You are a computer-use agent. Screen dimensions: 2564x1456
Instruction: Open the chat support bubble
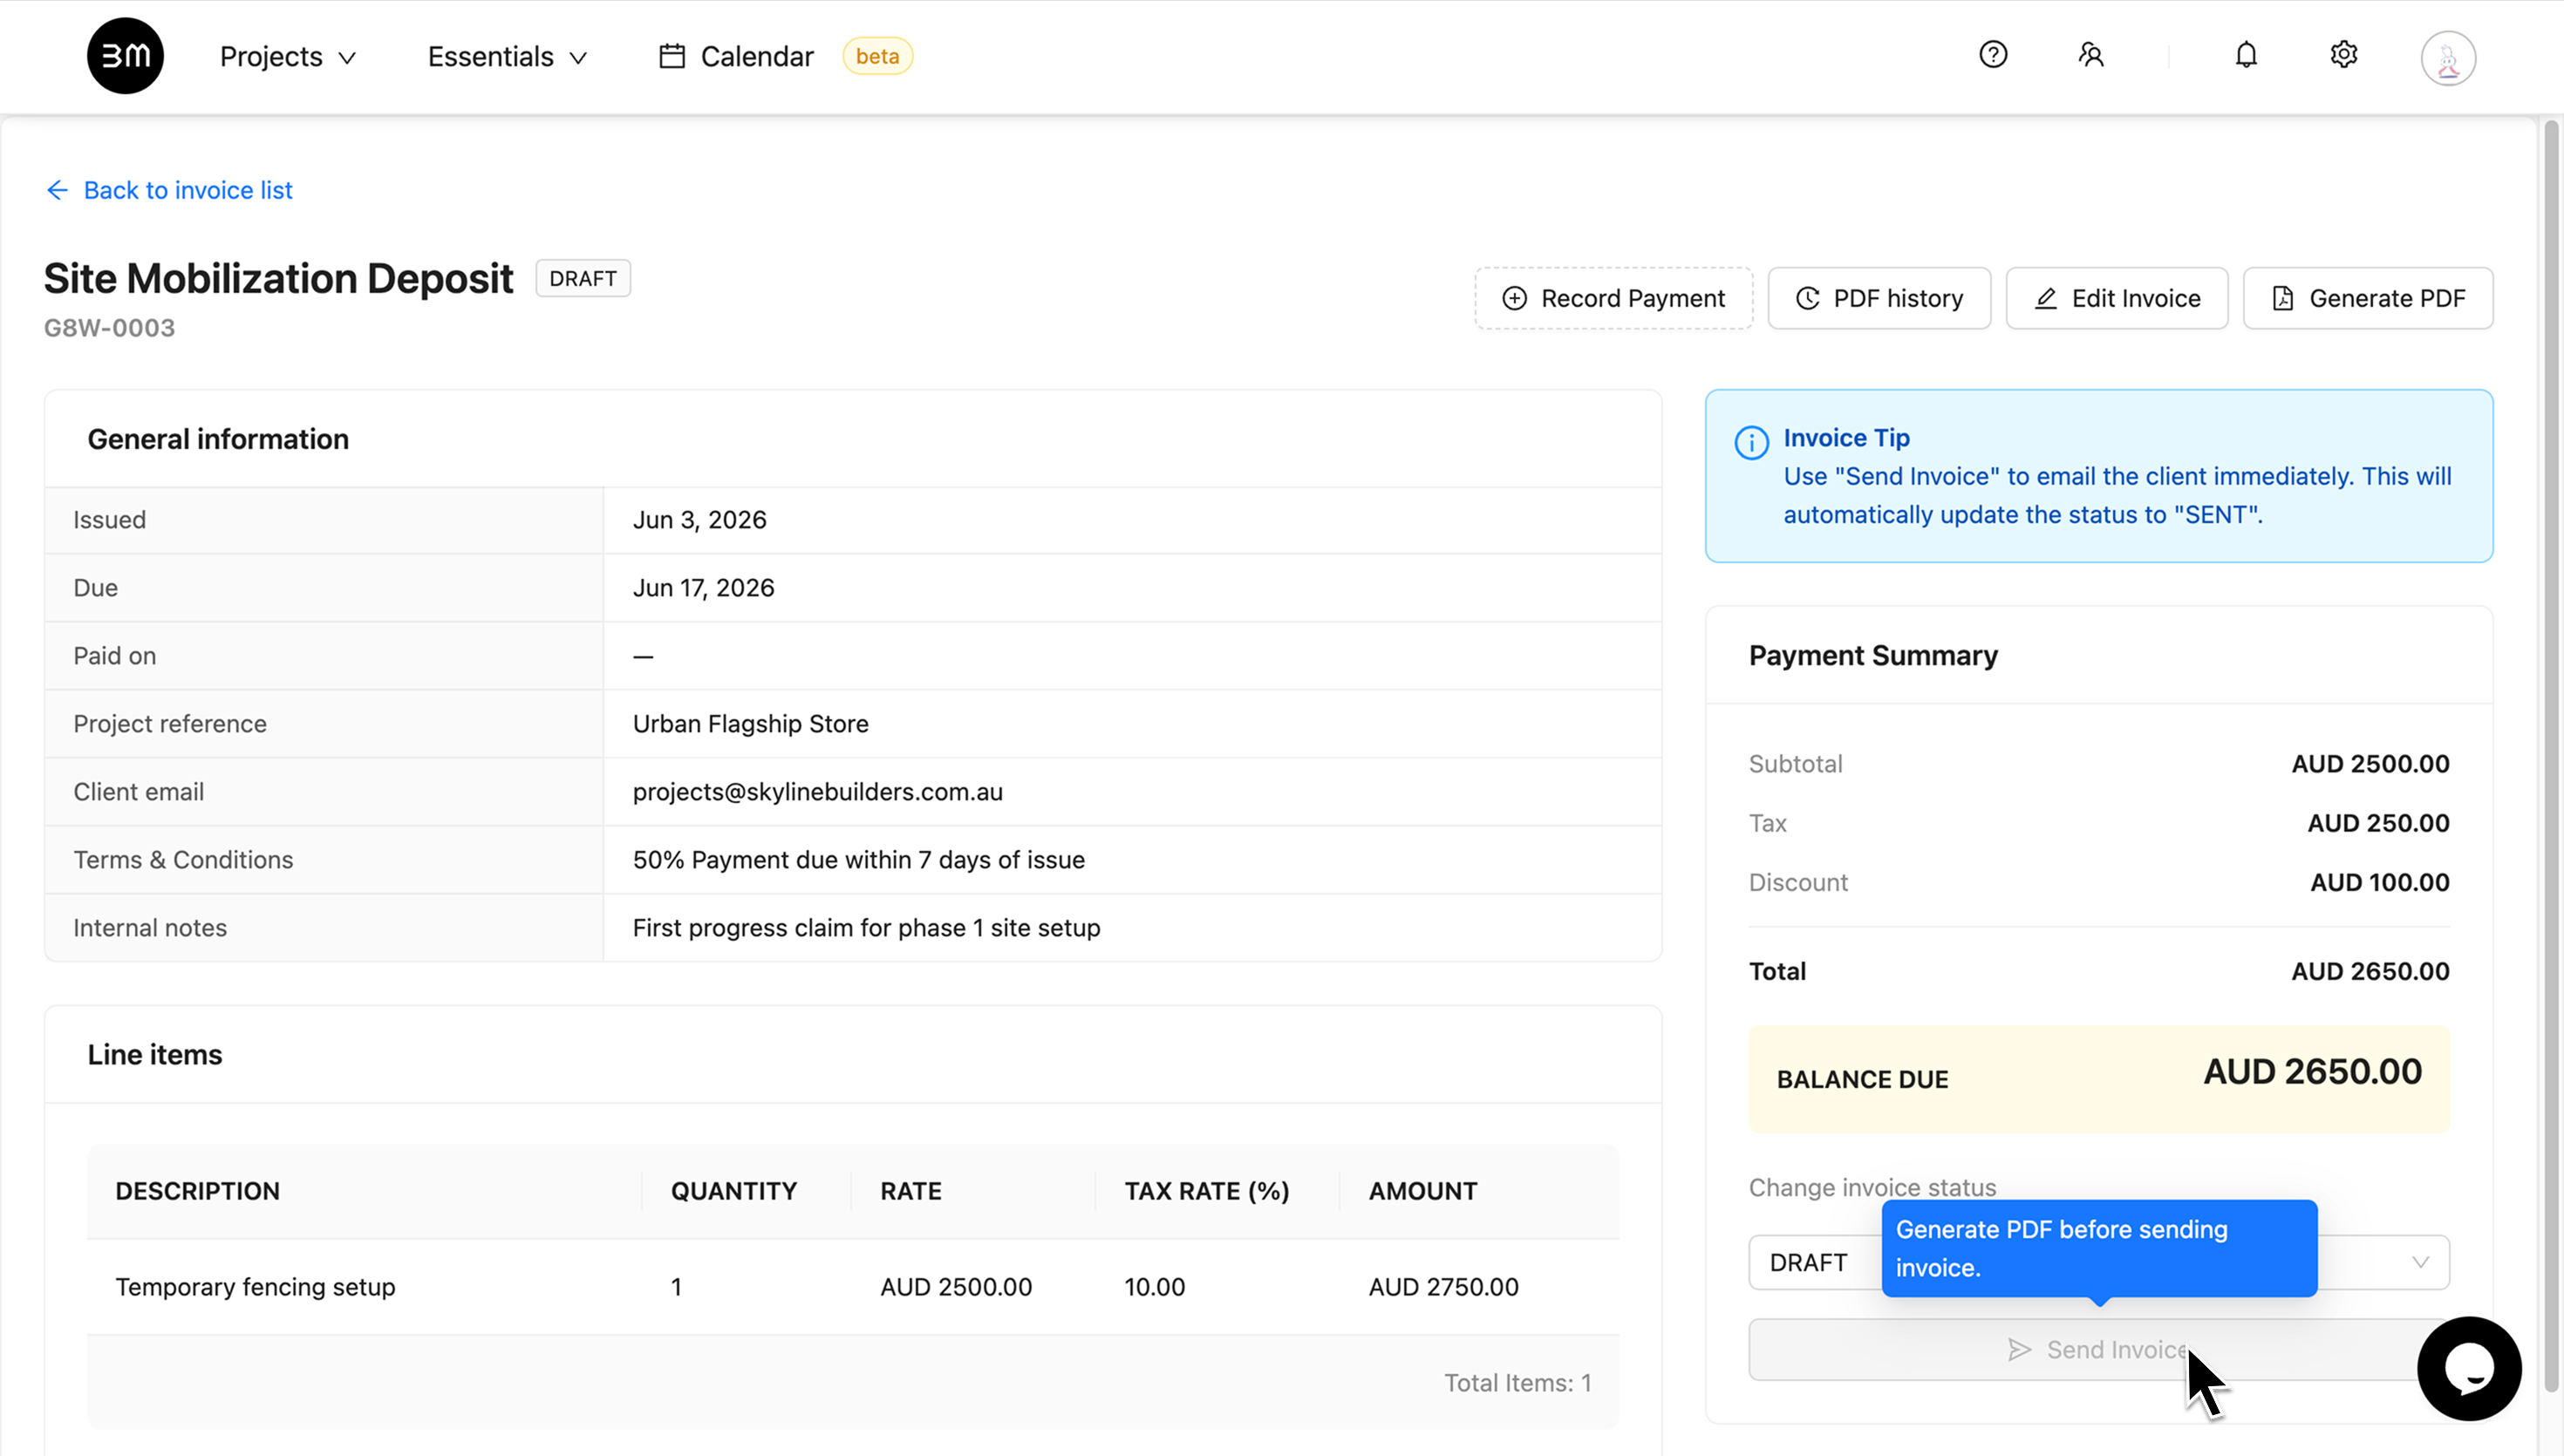coord(2468,1368)
